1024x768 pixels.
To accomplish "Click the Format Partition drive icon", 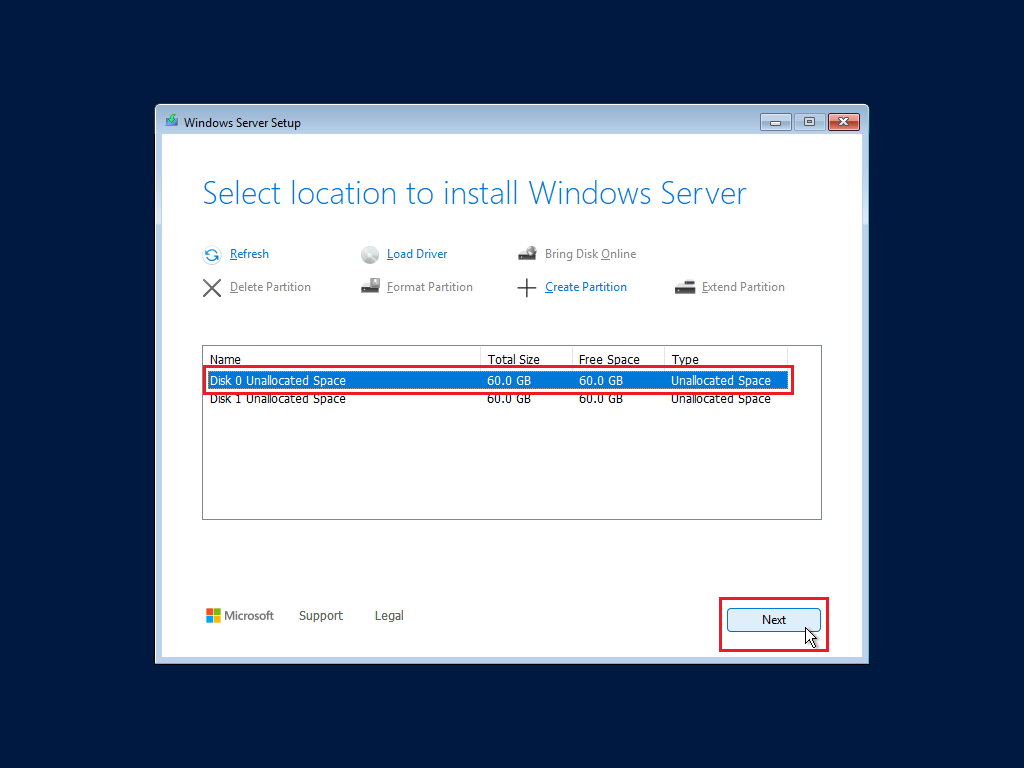I will (x=370, y=287).
